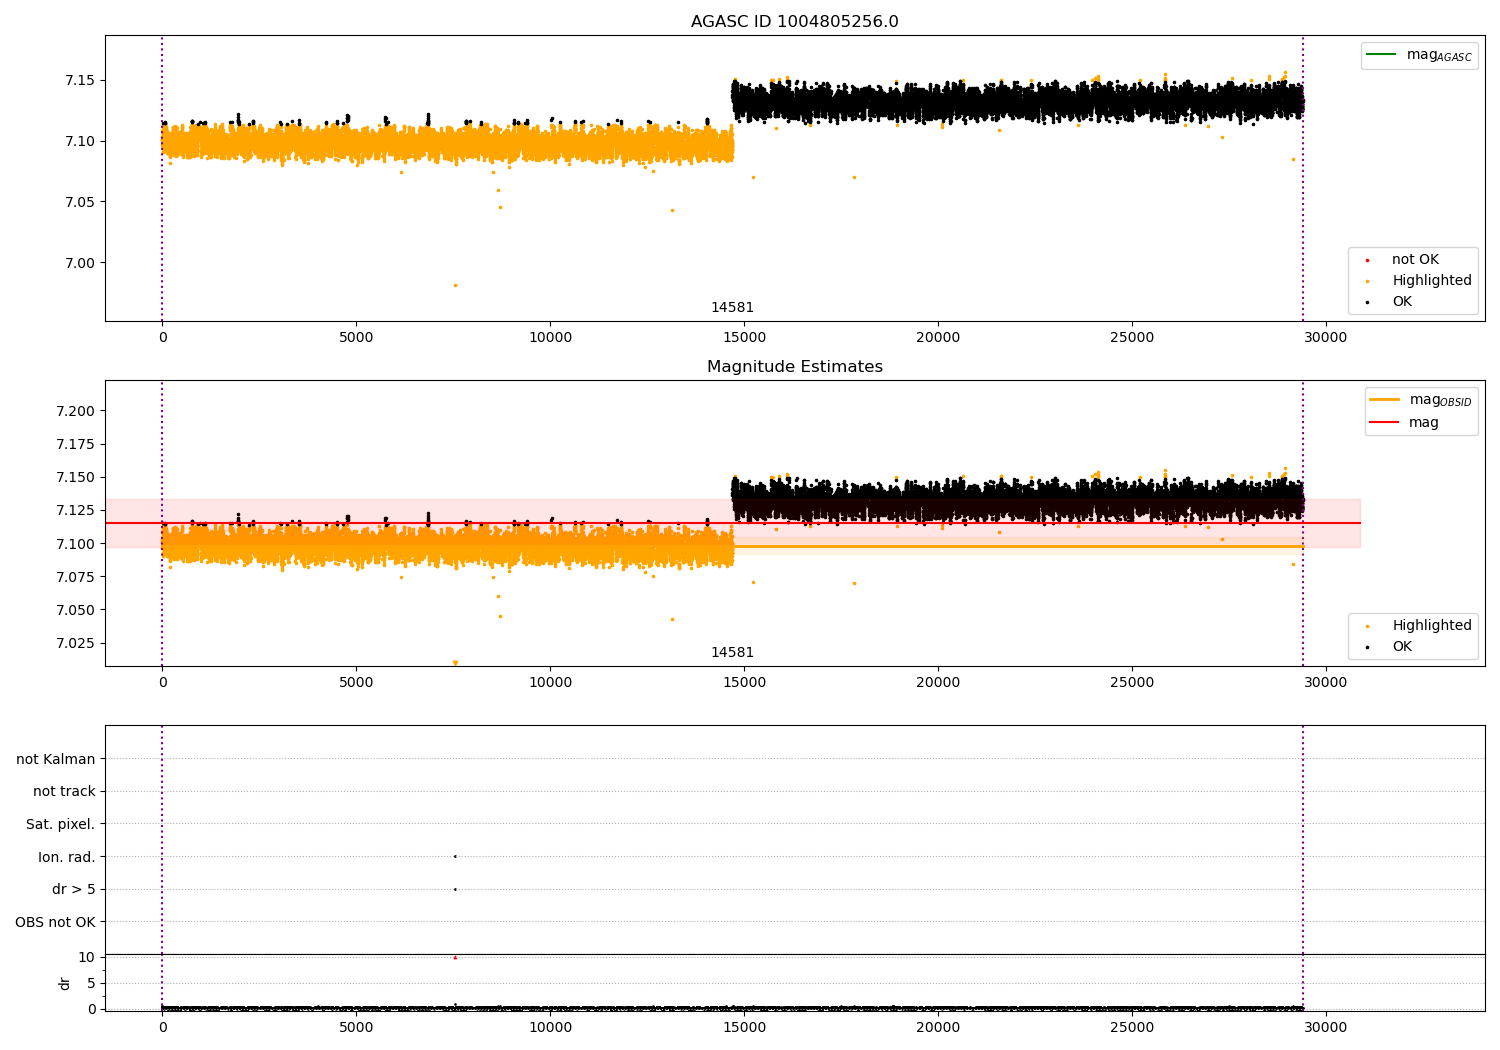Viewport: 1500px width, 1050px height.
Task: Click the "10" tick on the dr axis
Action: tap(87, 957)
